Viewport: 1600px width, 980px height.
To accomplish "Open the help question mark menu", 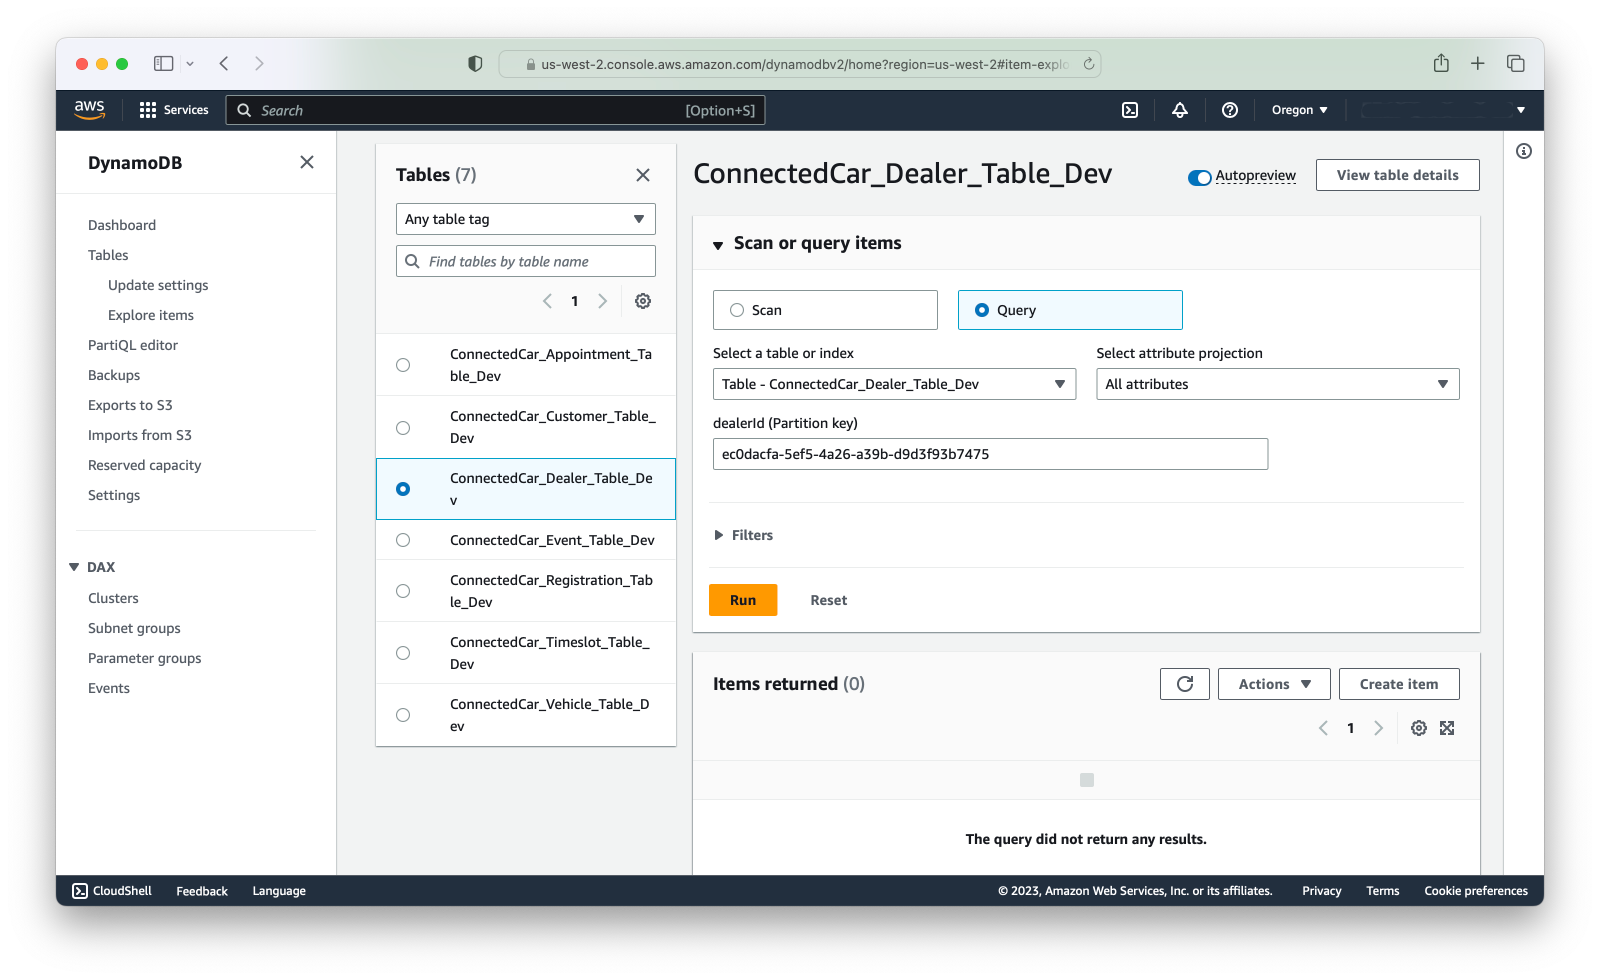I will click(1230, 110).
